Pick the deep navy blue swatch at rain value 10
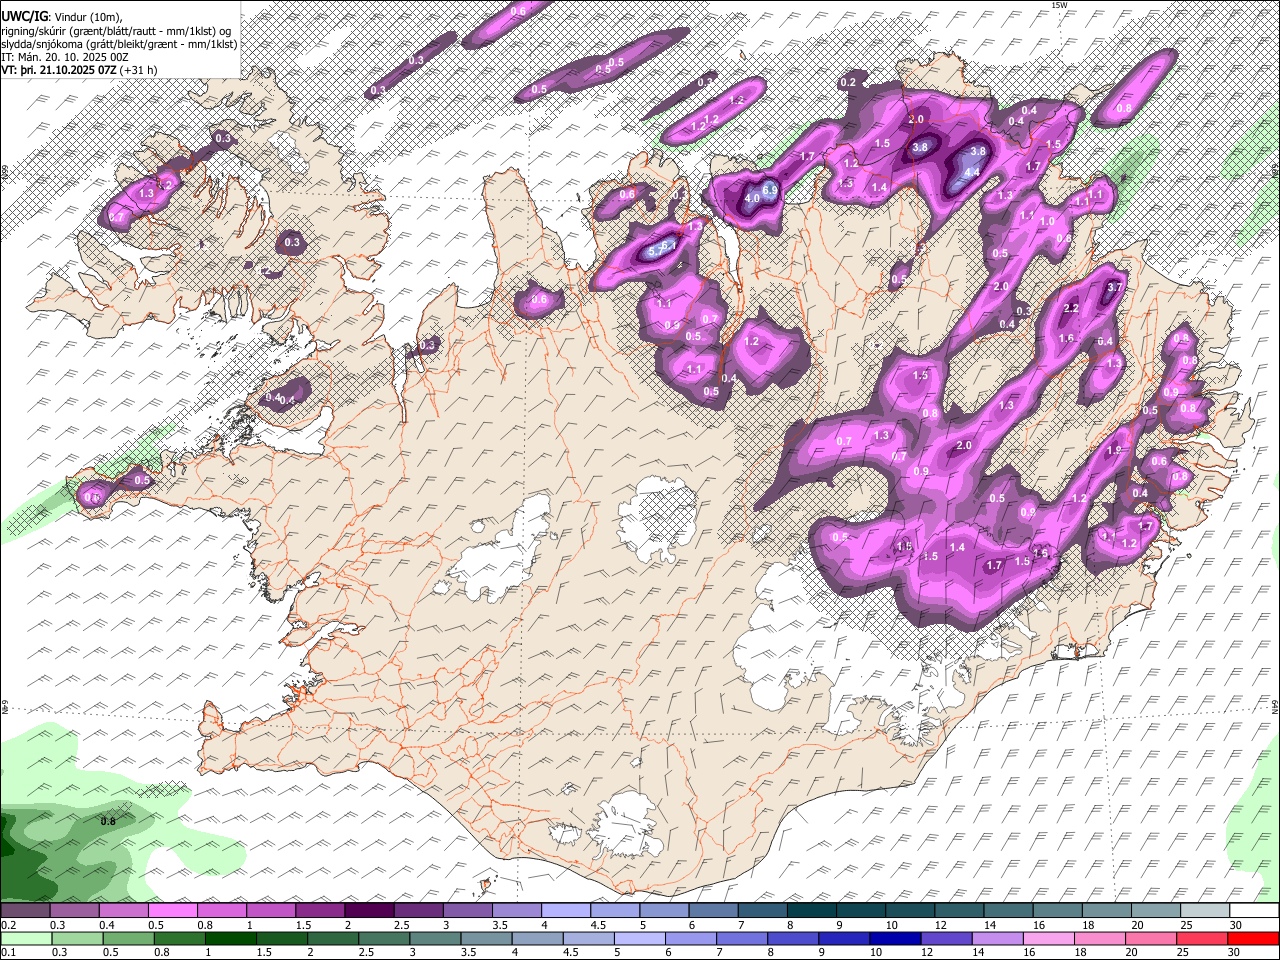1280x960 pixels. 894,938
